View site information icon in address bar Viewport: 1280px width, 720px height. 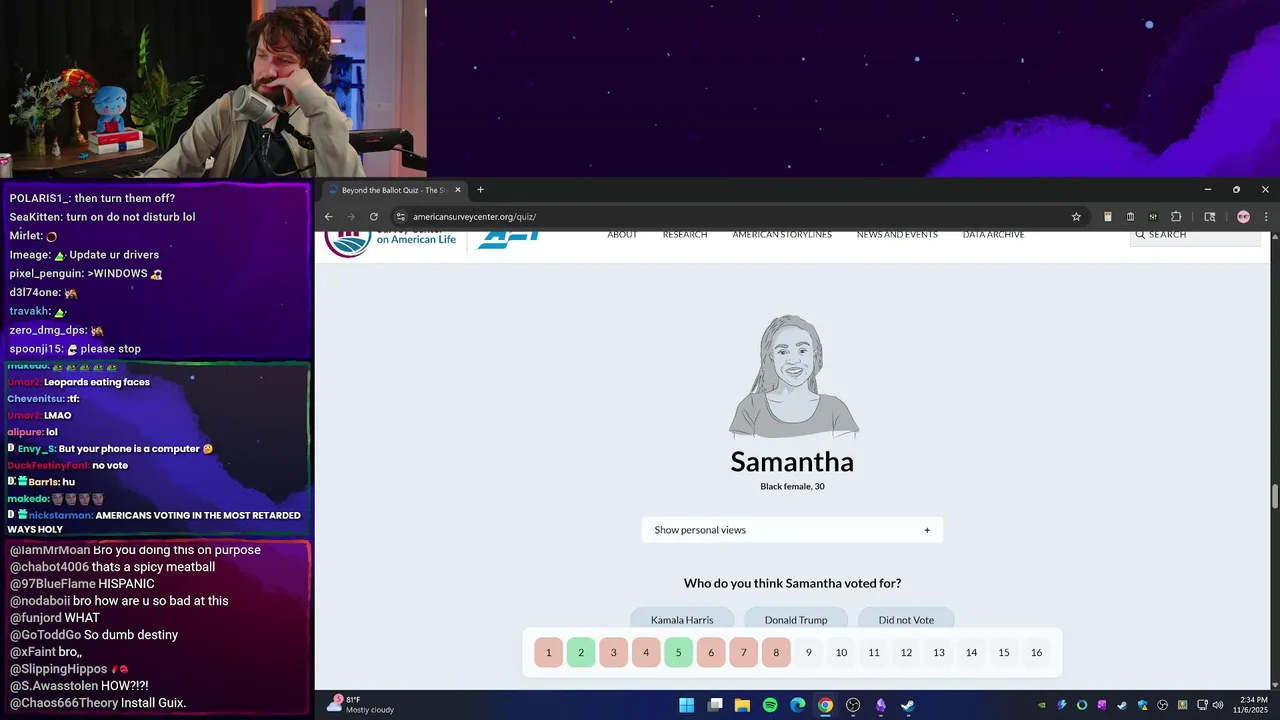point(400,217)
